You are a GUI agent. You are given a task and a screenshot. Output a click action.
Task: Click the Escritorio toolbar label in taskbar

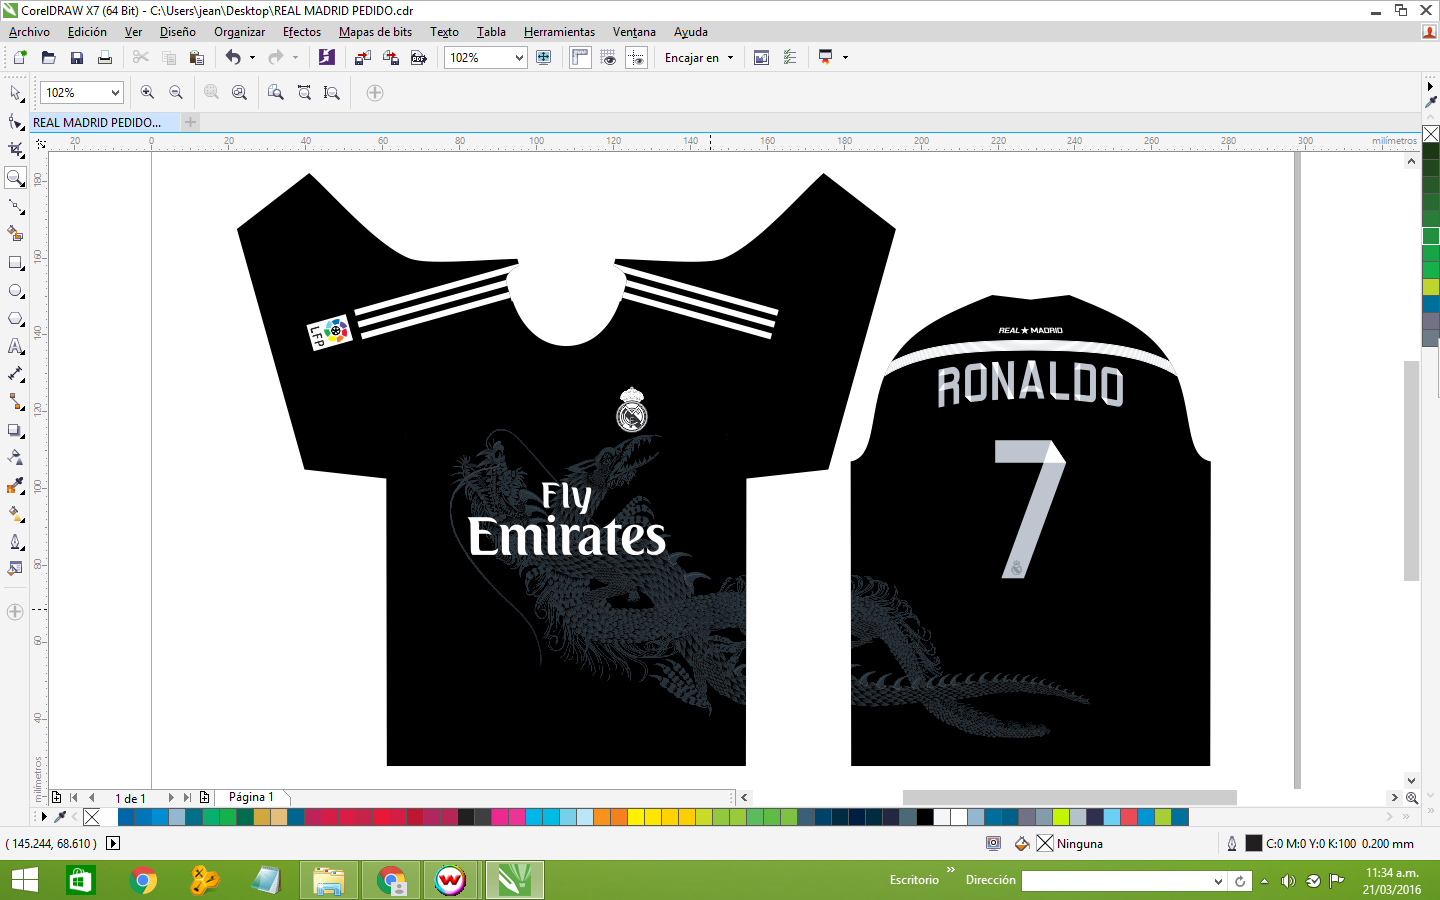pos(914,880)
